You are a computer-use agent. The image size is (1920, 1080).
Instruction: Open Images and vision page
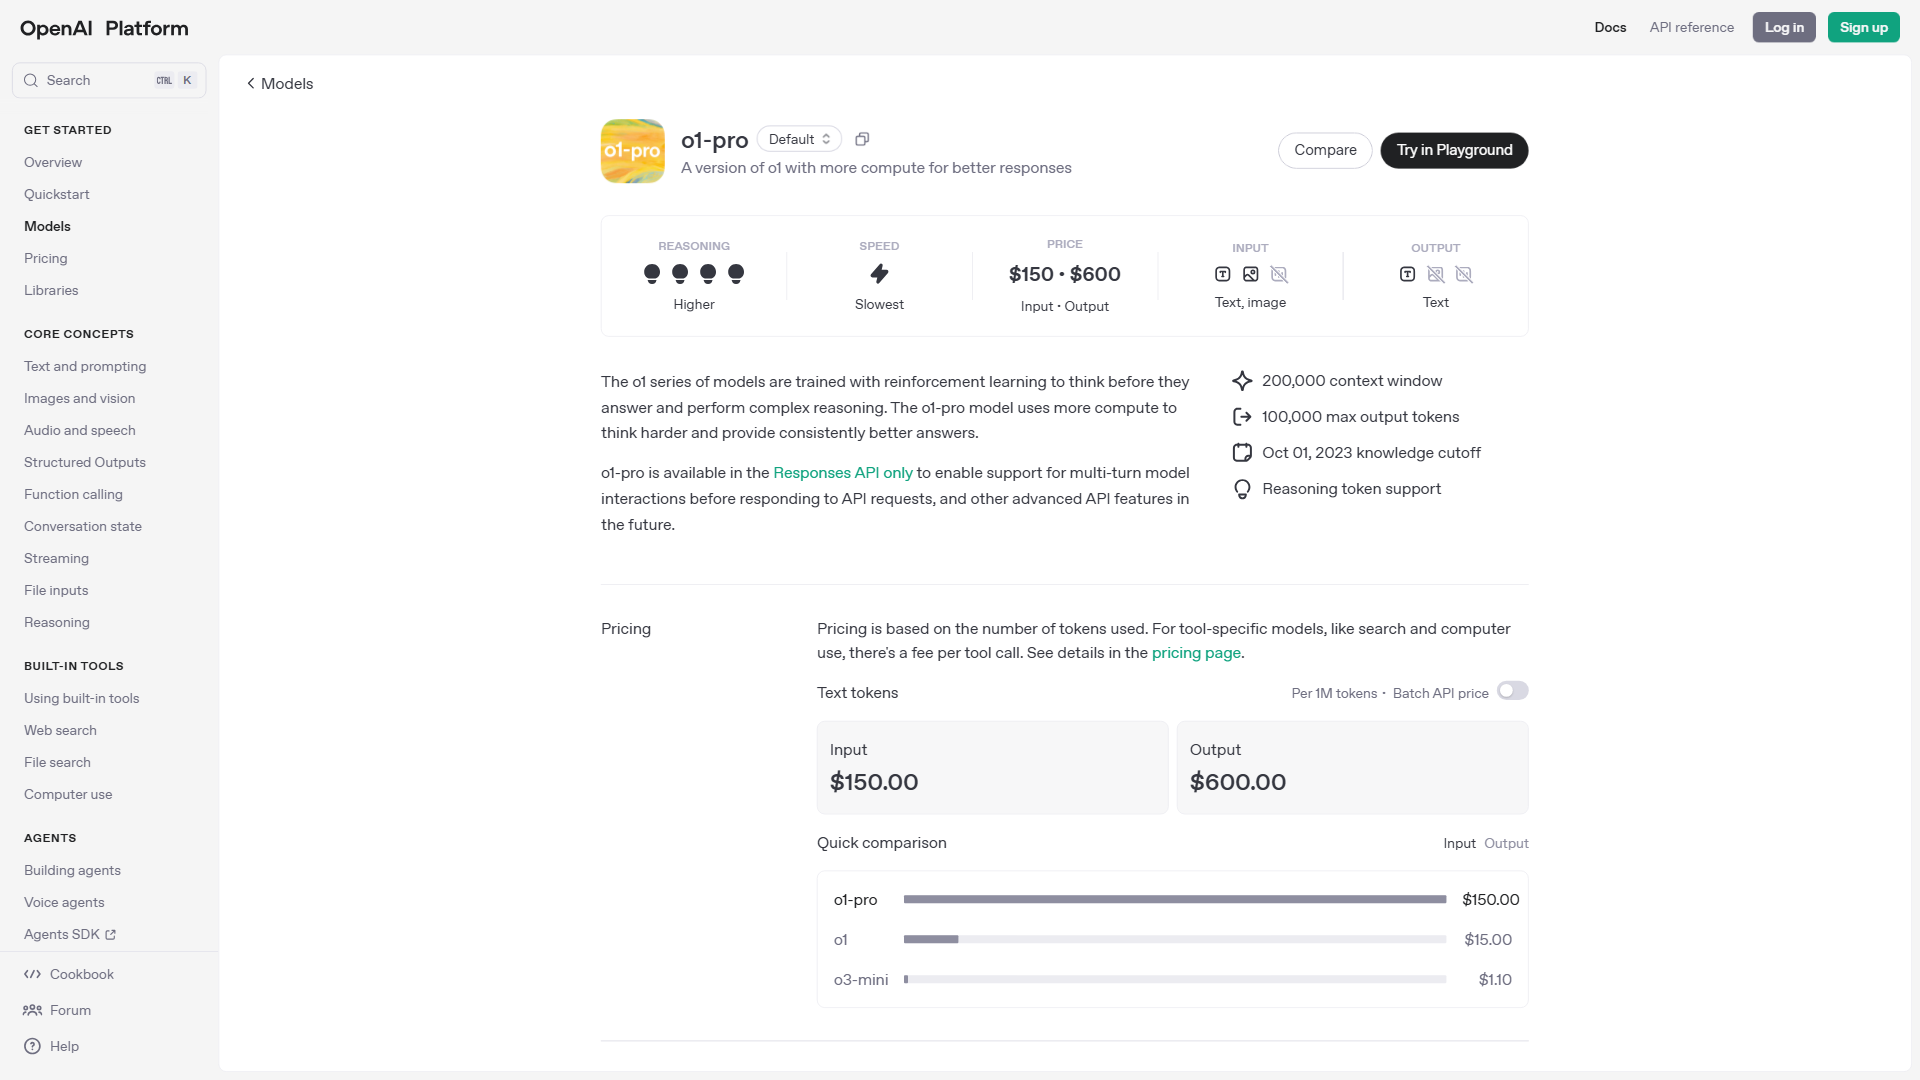point(80,398)
